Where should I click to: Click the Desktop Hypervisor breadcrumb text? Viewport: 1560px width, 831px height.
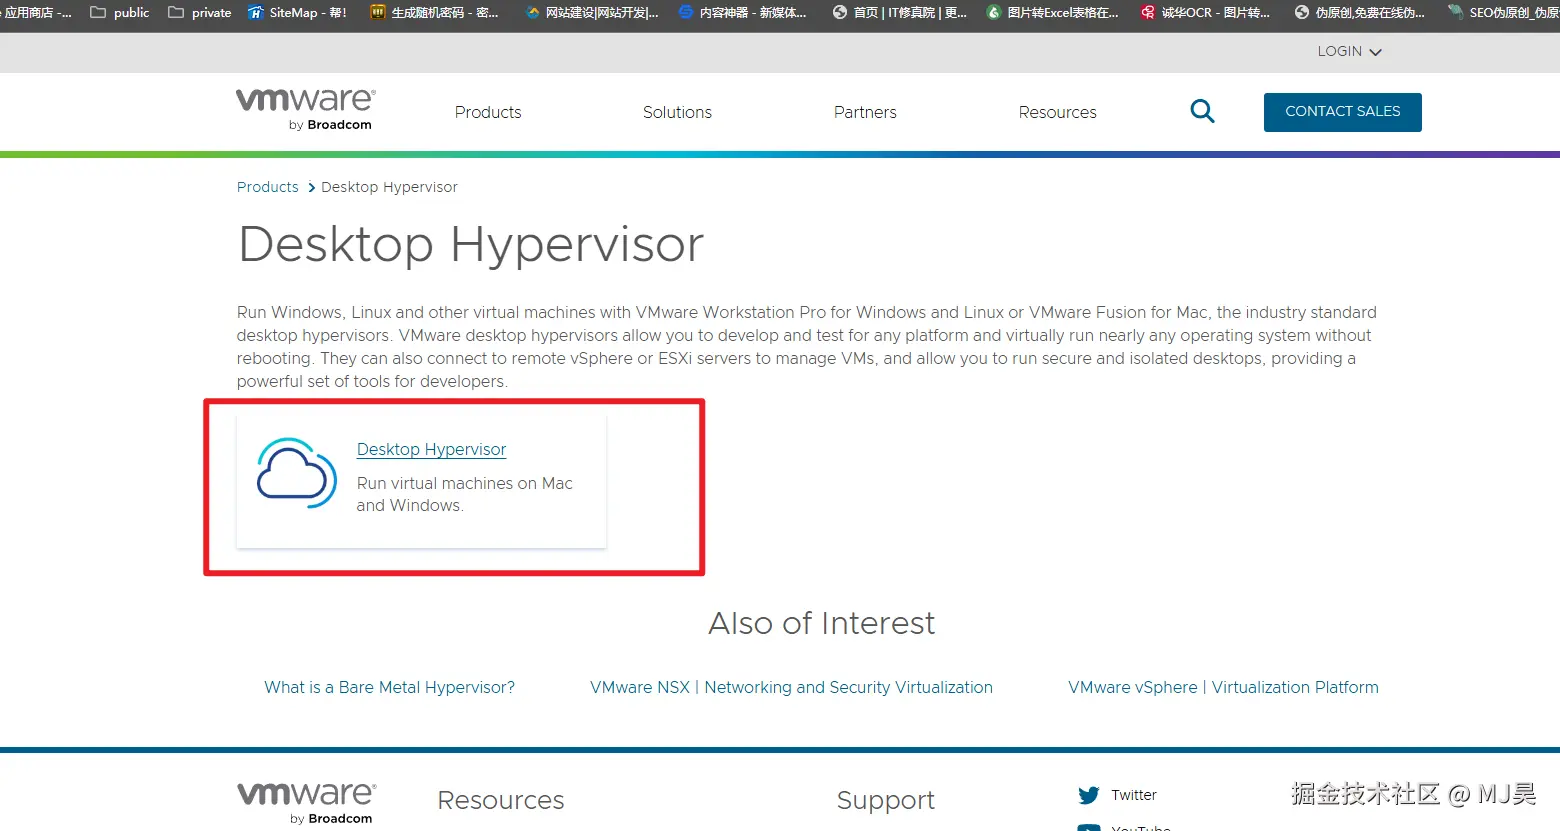(389, 187)
